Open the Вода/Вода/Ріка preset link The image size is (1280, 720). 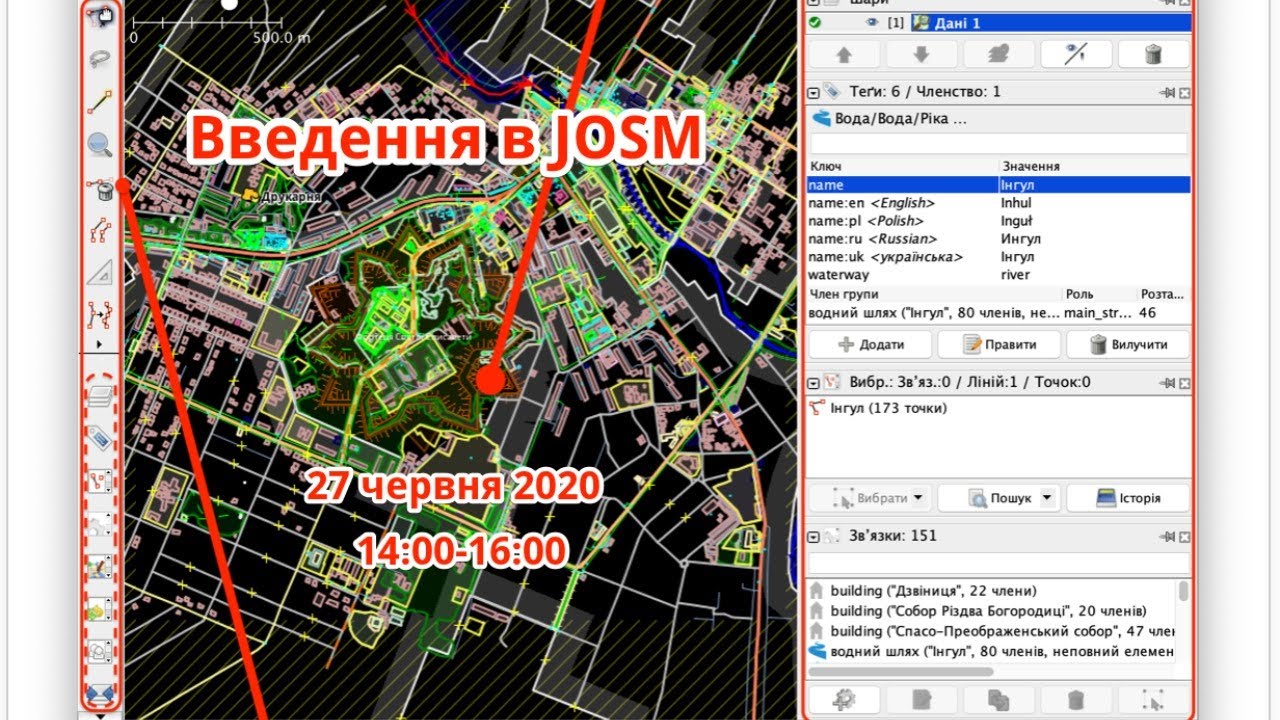892,119
